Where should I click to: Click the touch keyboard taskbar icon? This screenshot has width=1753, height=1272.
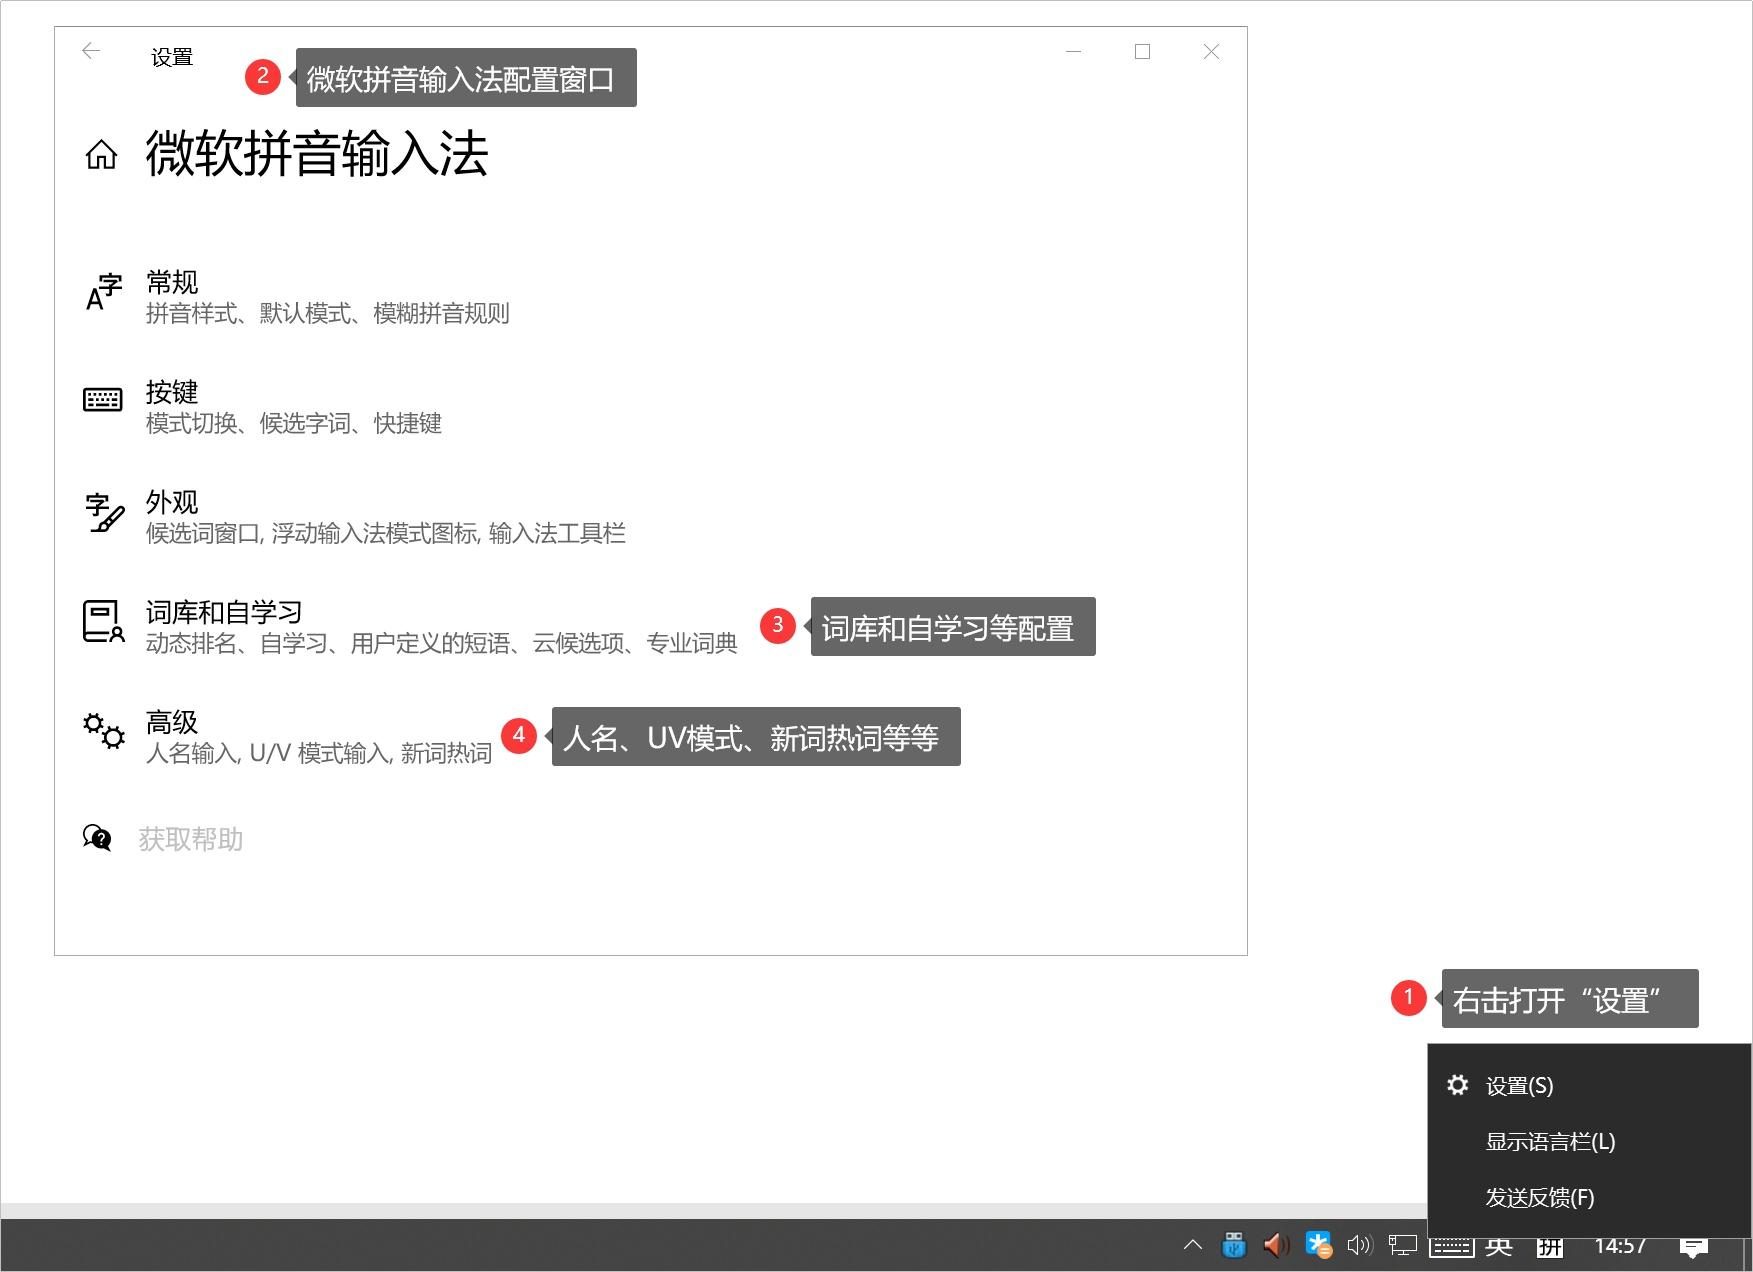click(x=1451, y=1246)
